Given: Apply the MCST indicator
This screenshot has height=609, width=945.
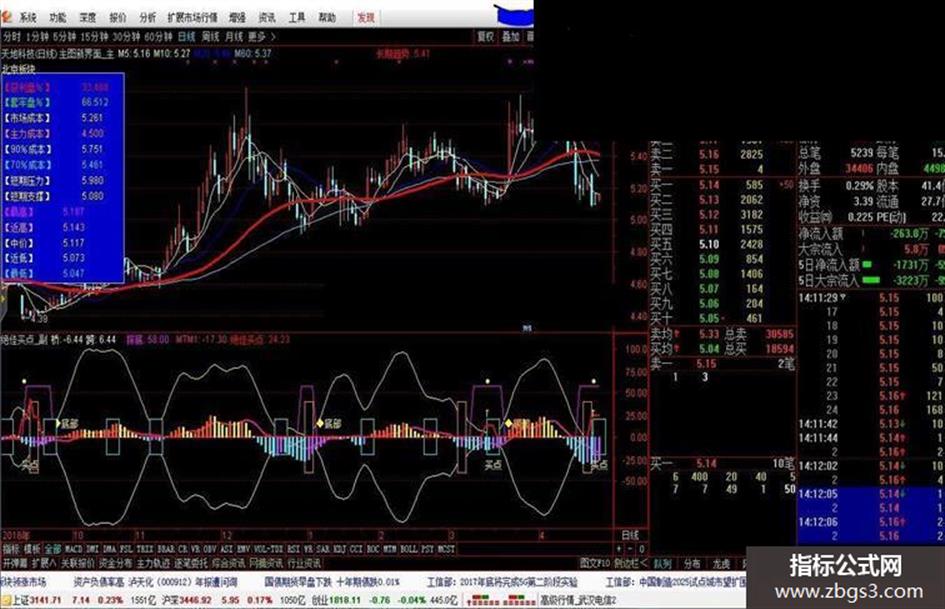Looking at the screenshot, I should 446,549.
